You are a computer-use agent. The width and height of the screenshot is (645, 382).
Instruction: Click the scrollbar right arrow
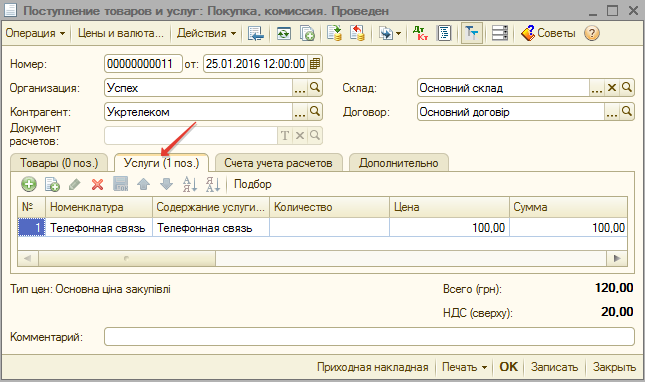pos(617,258)
